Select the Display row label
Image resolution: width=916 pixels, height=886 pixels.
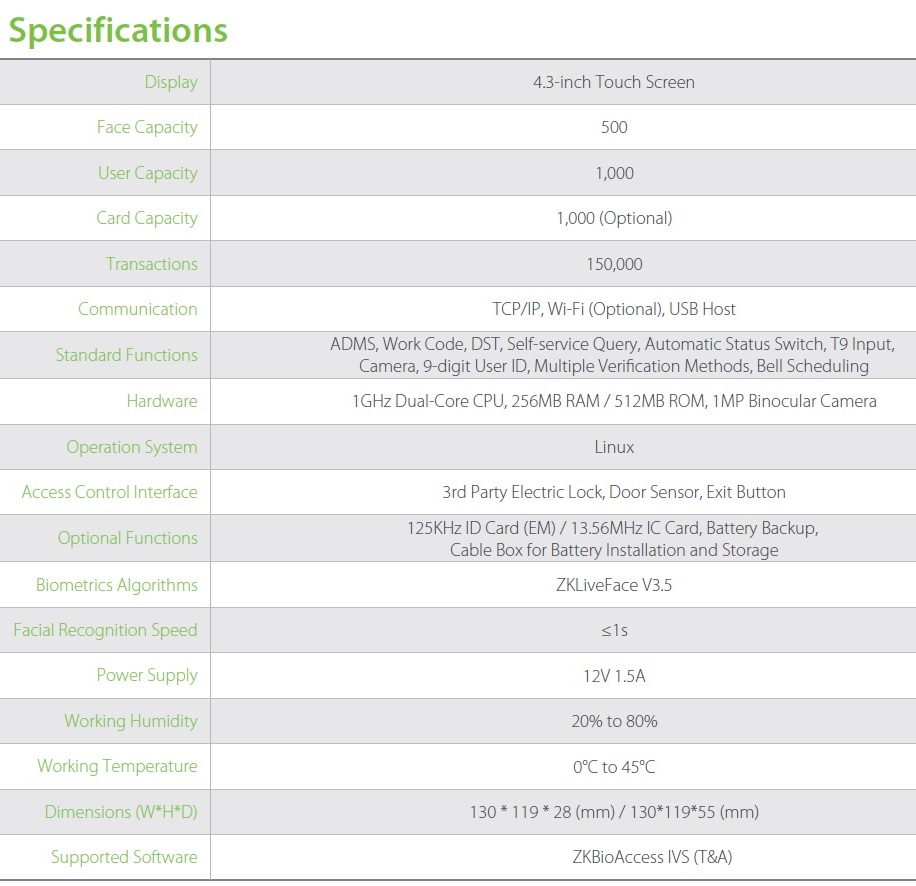171,82
